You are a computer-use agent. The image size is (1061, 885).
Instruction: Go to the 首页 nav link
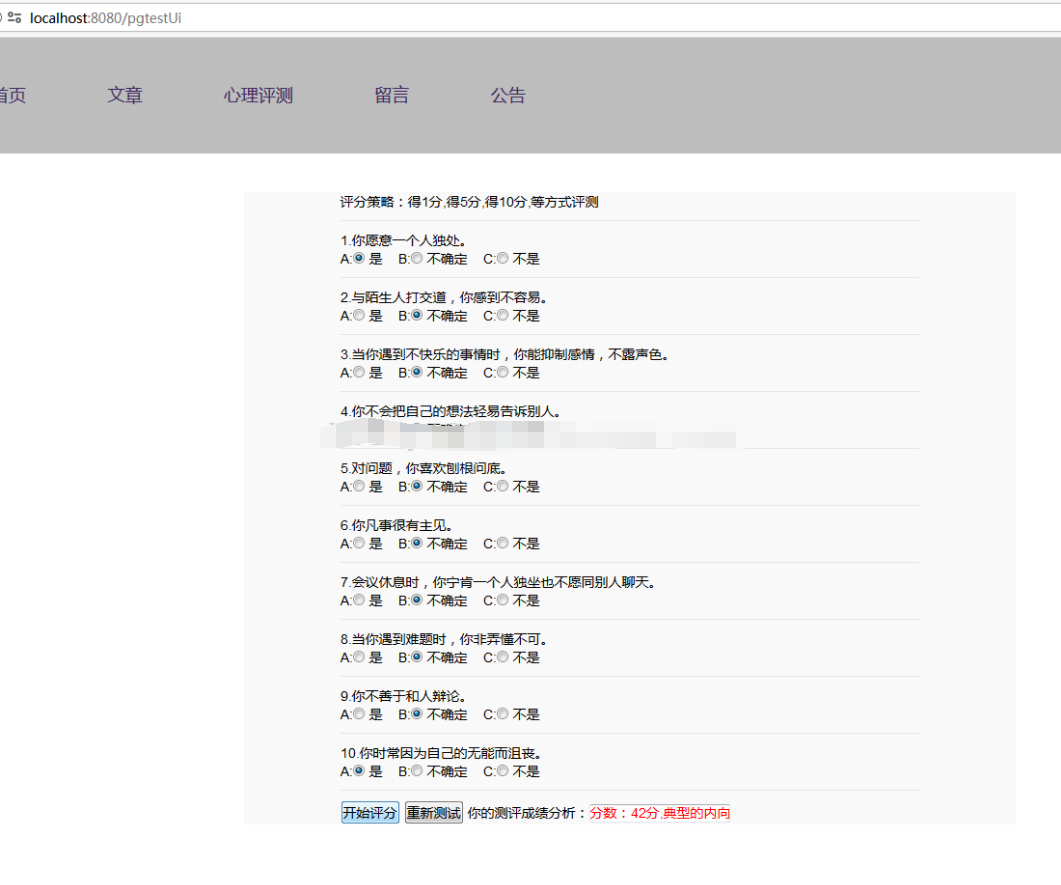tap(12, 95)
